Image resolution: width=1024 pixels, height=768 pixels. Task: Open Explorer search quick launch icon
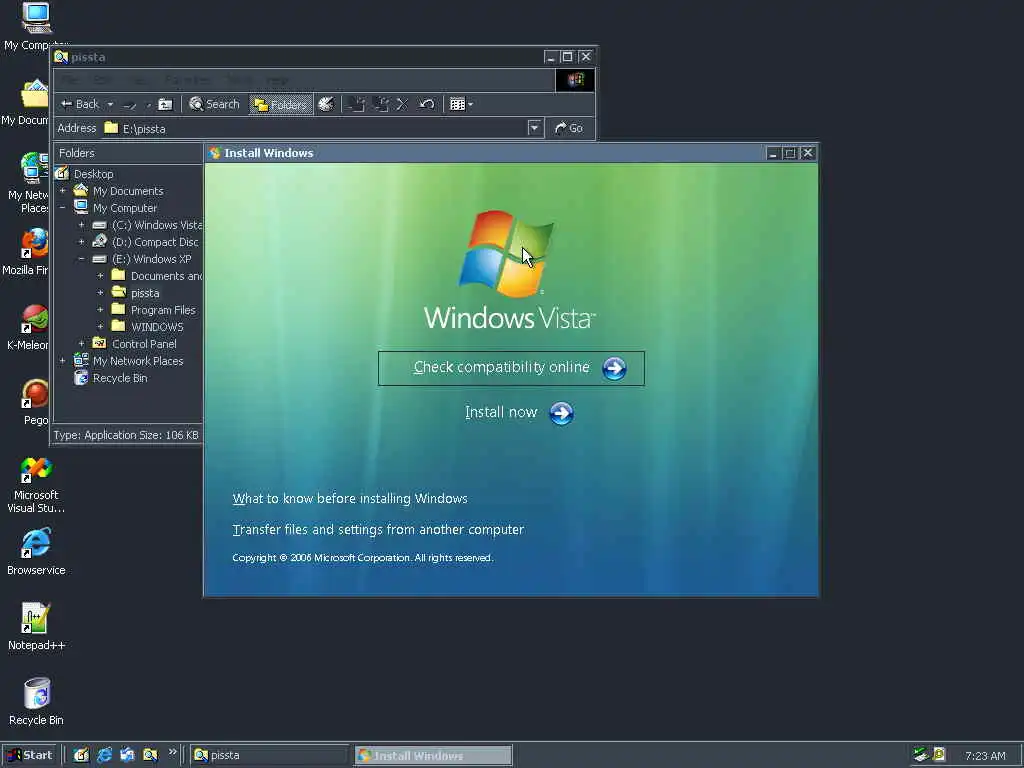coord(150,756)
